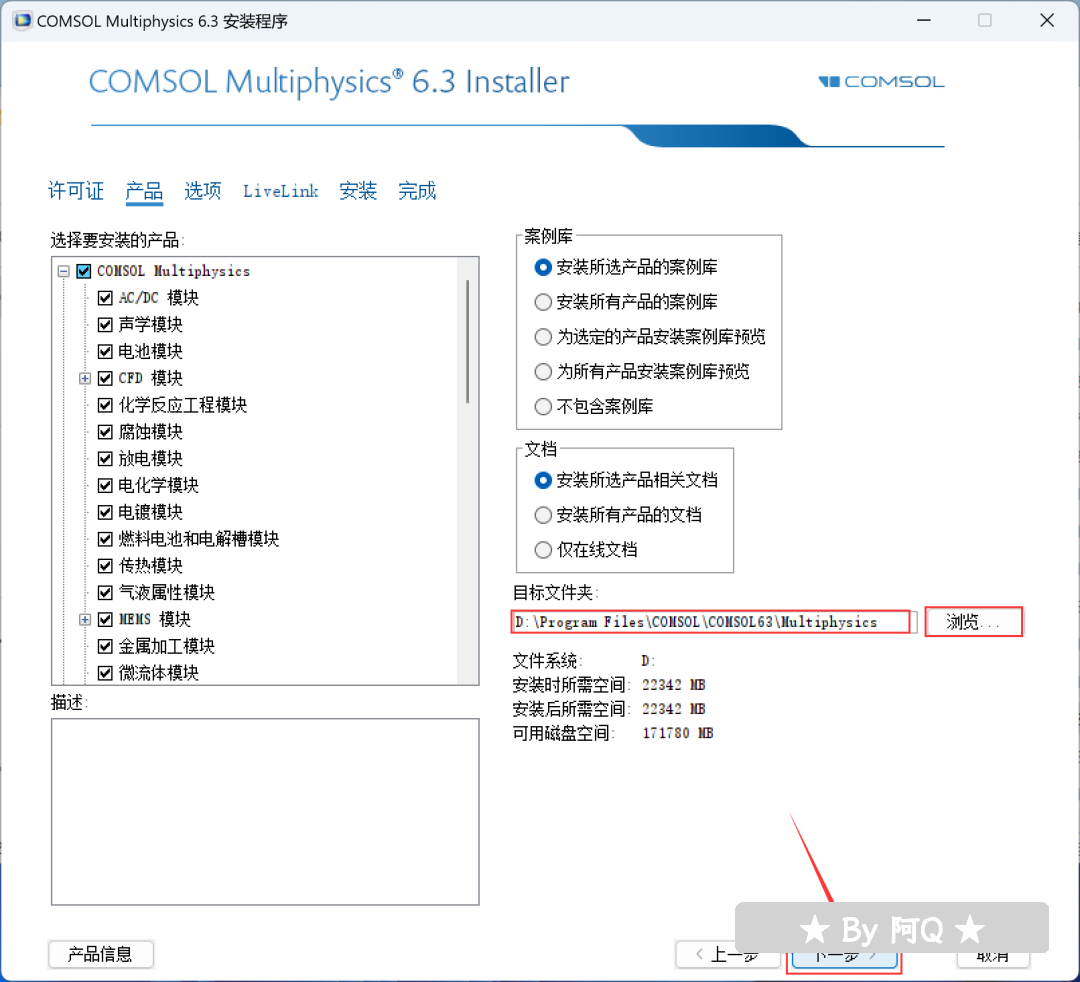Select 为选定的产品安装案例库预览 option
This screenshot has height=982, width=1080.
click(650, 337)
